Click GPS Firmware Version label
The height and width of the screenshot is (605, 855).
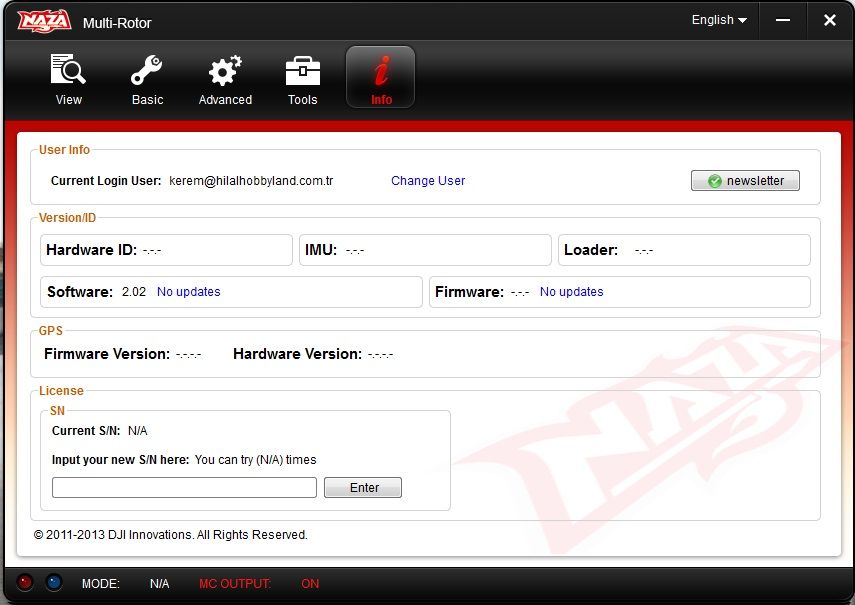[107, 354]
